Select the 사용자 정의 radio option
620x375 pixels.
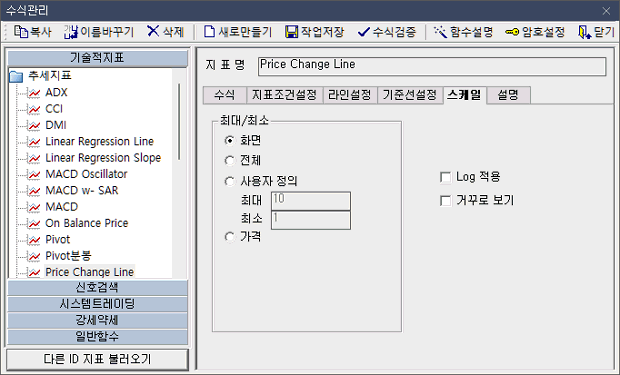tap(229, 181)
